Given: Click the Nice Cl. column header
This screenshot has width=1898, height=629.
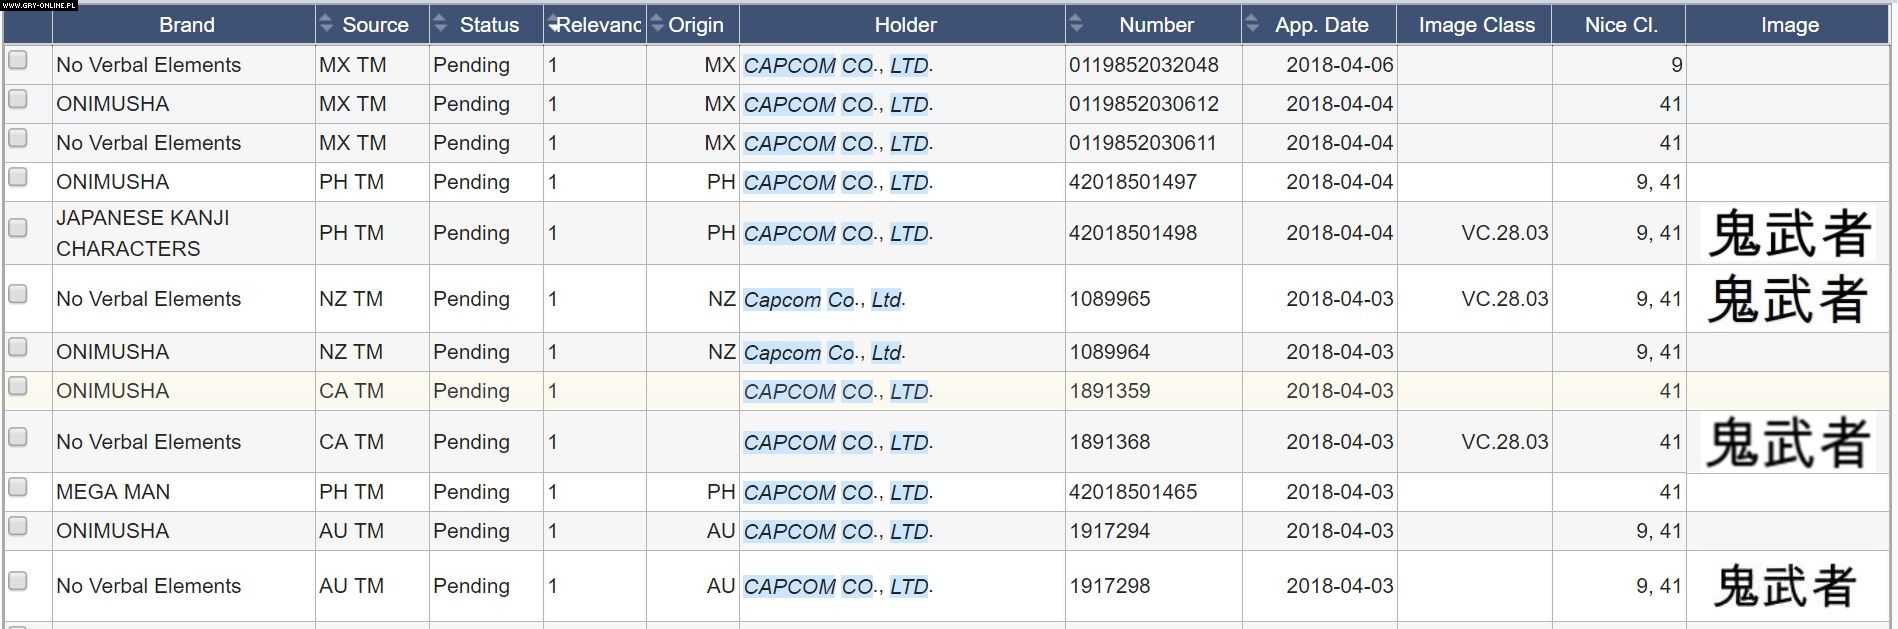Looking at the screenshot, I should coord(1620,25).
